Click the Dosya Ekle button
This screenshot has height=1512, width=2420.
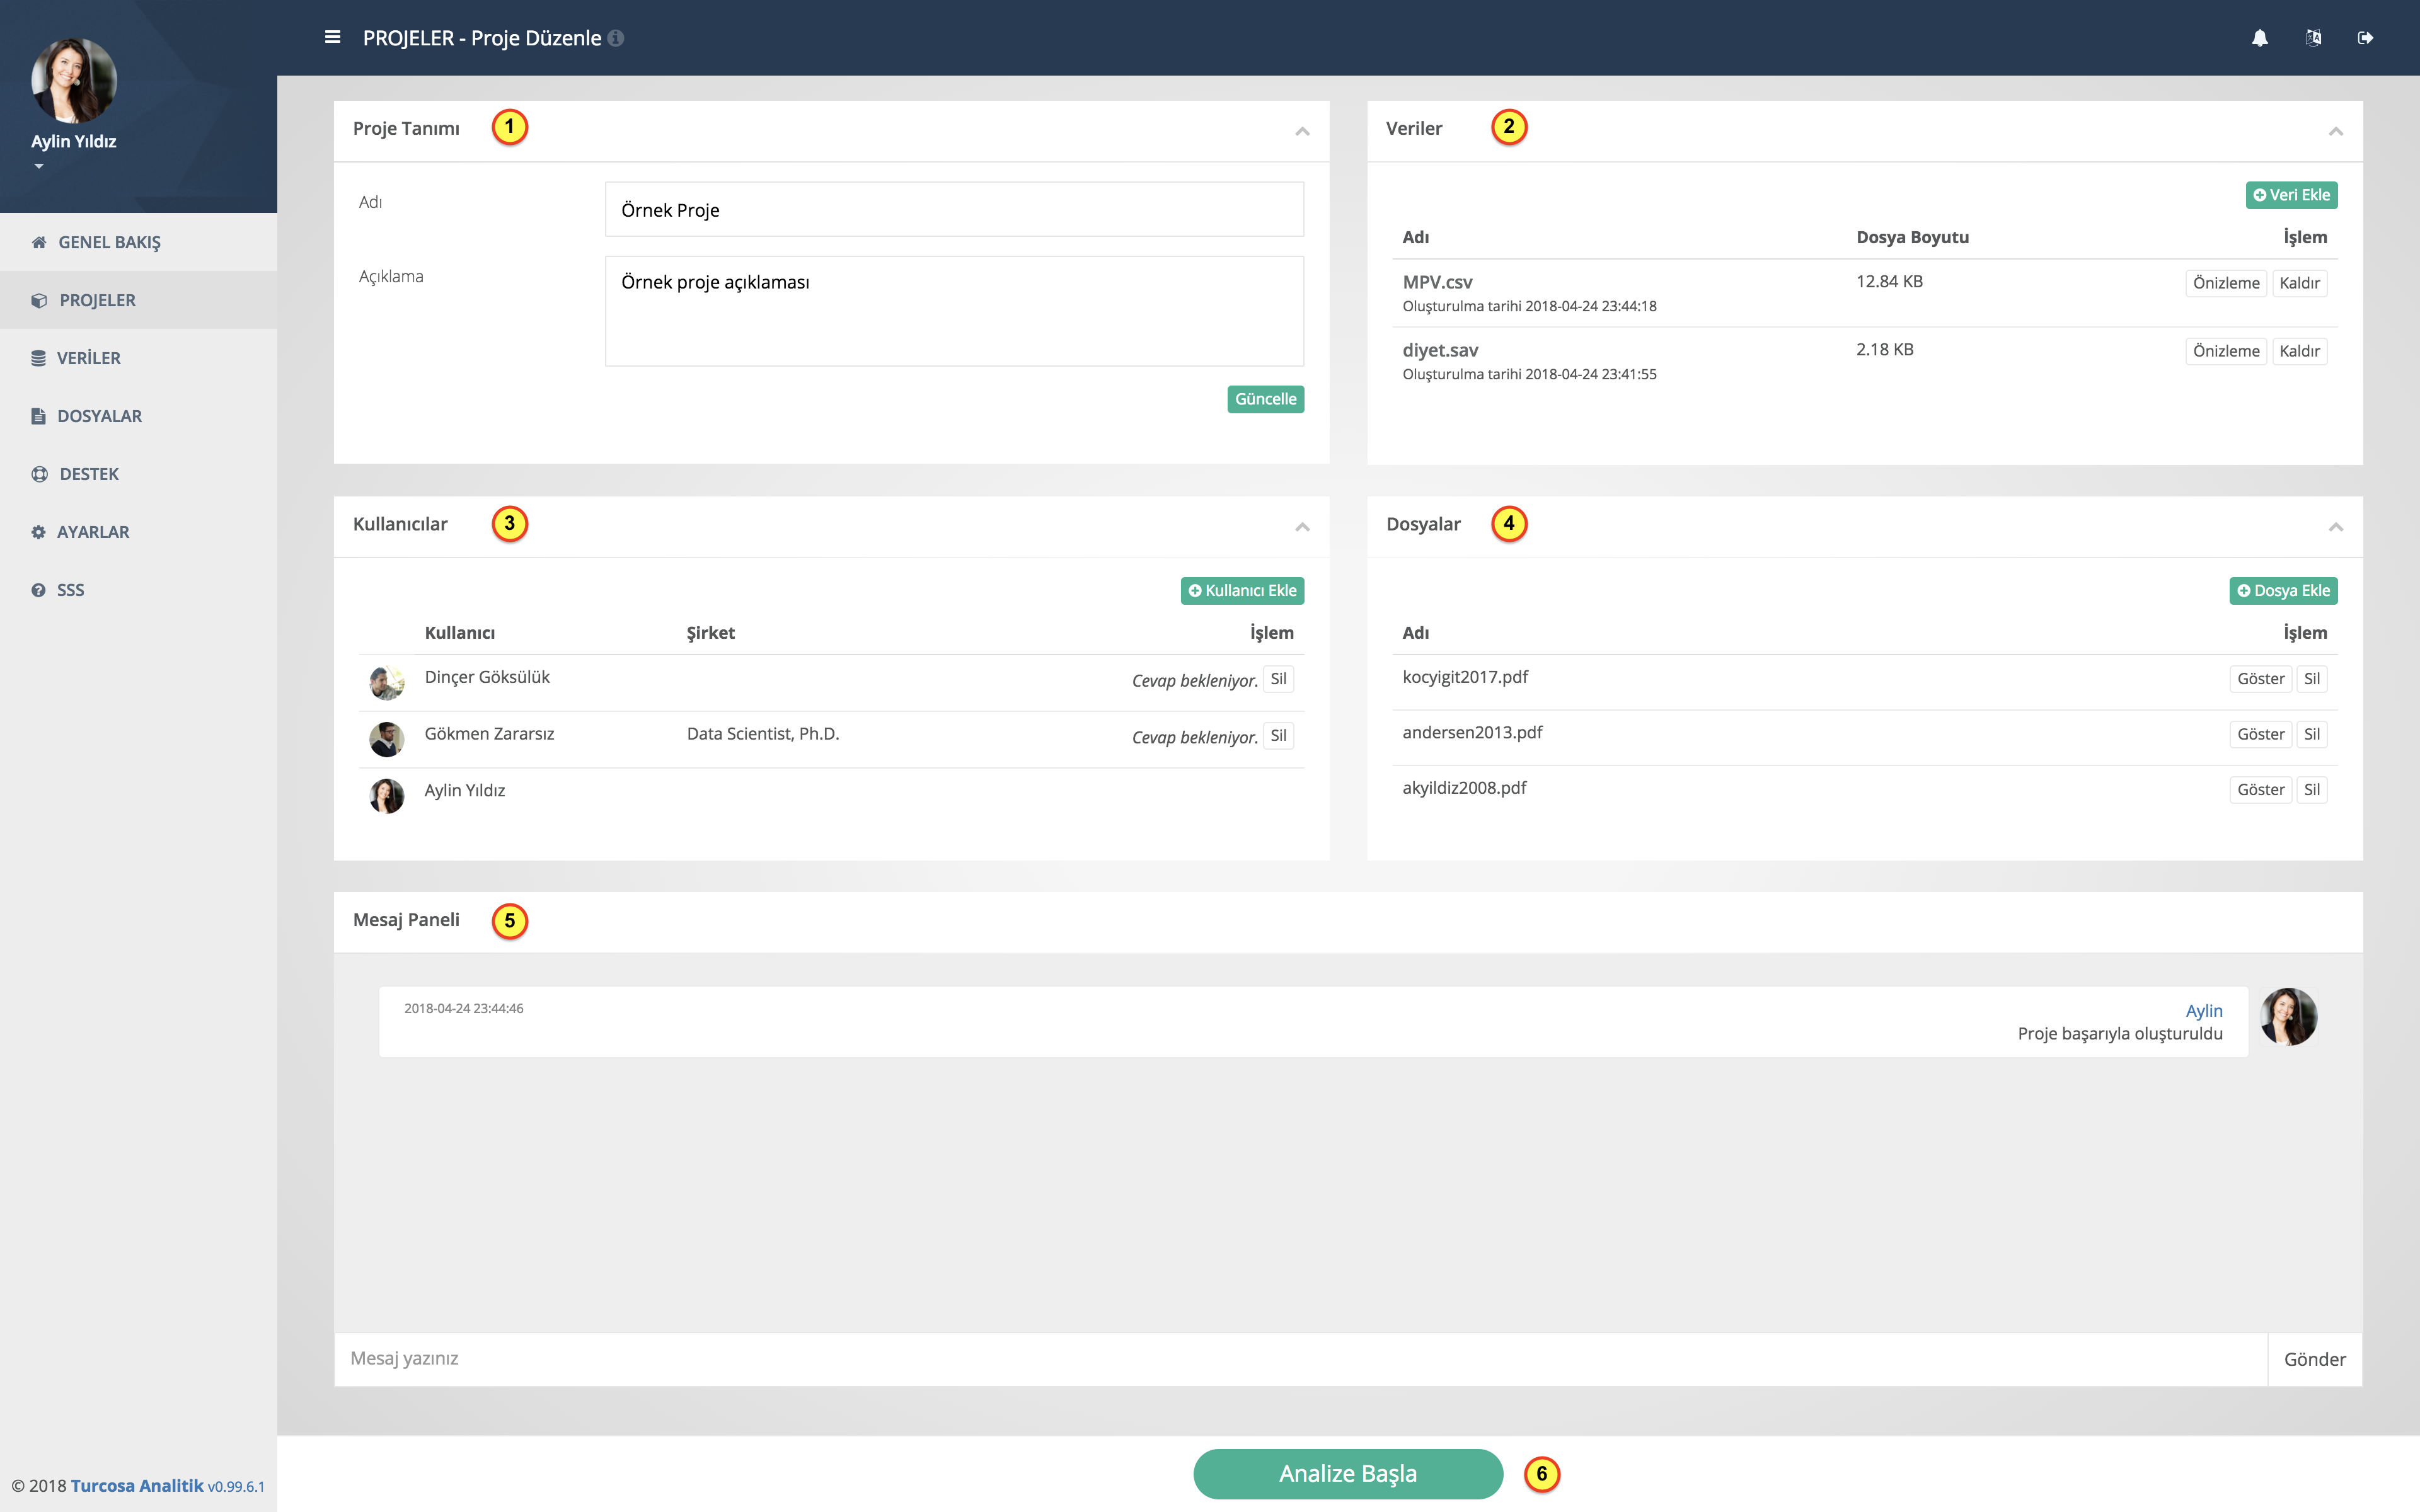2283,591
